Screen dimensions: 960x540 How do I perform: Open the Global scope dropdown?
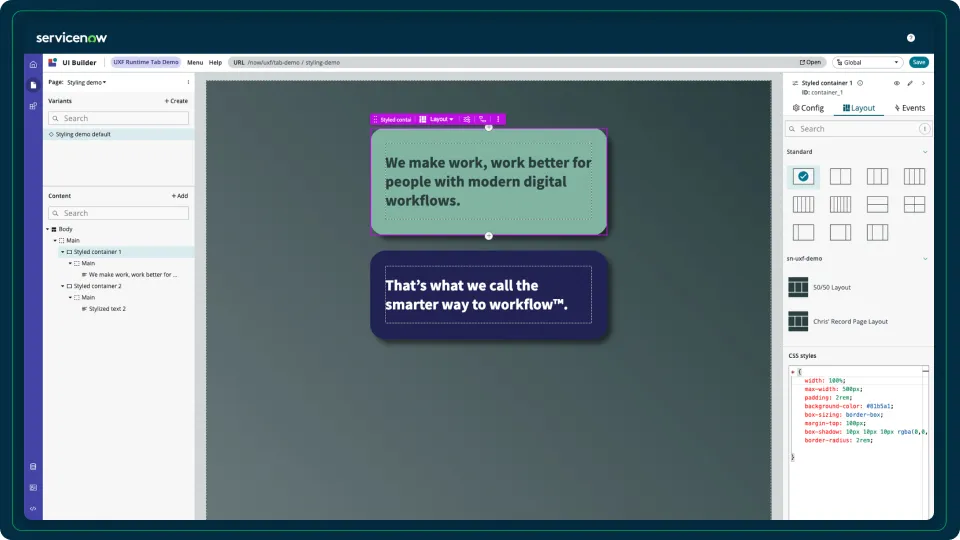pos(868,62)
